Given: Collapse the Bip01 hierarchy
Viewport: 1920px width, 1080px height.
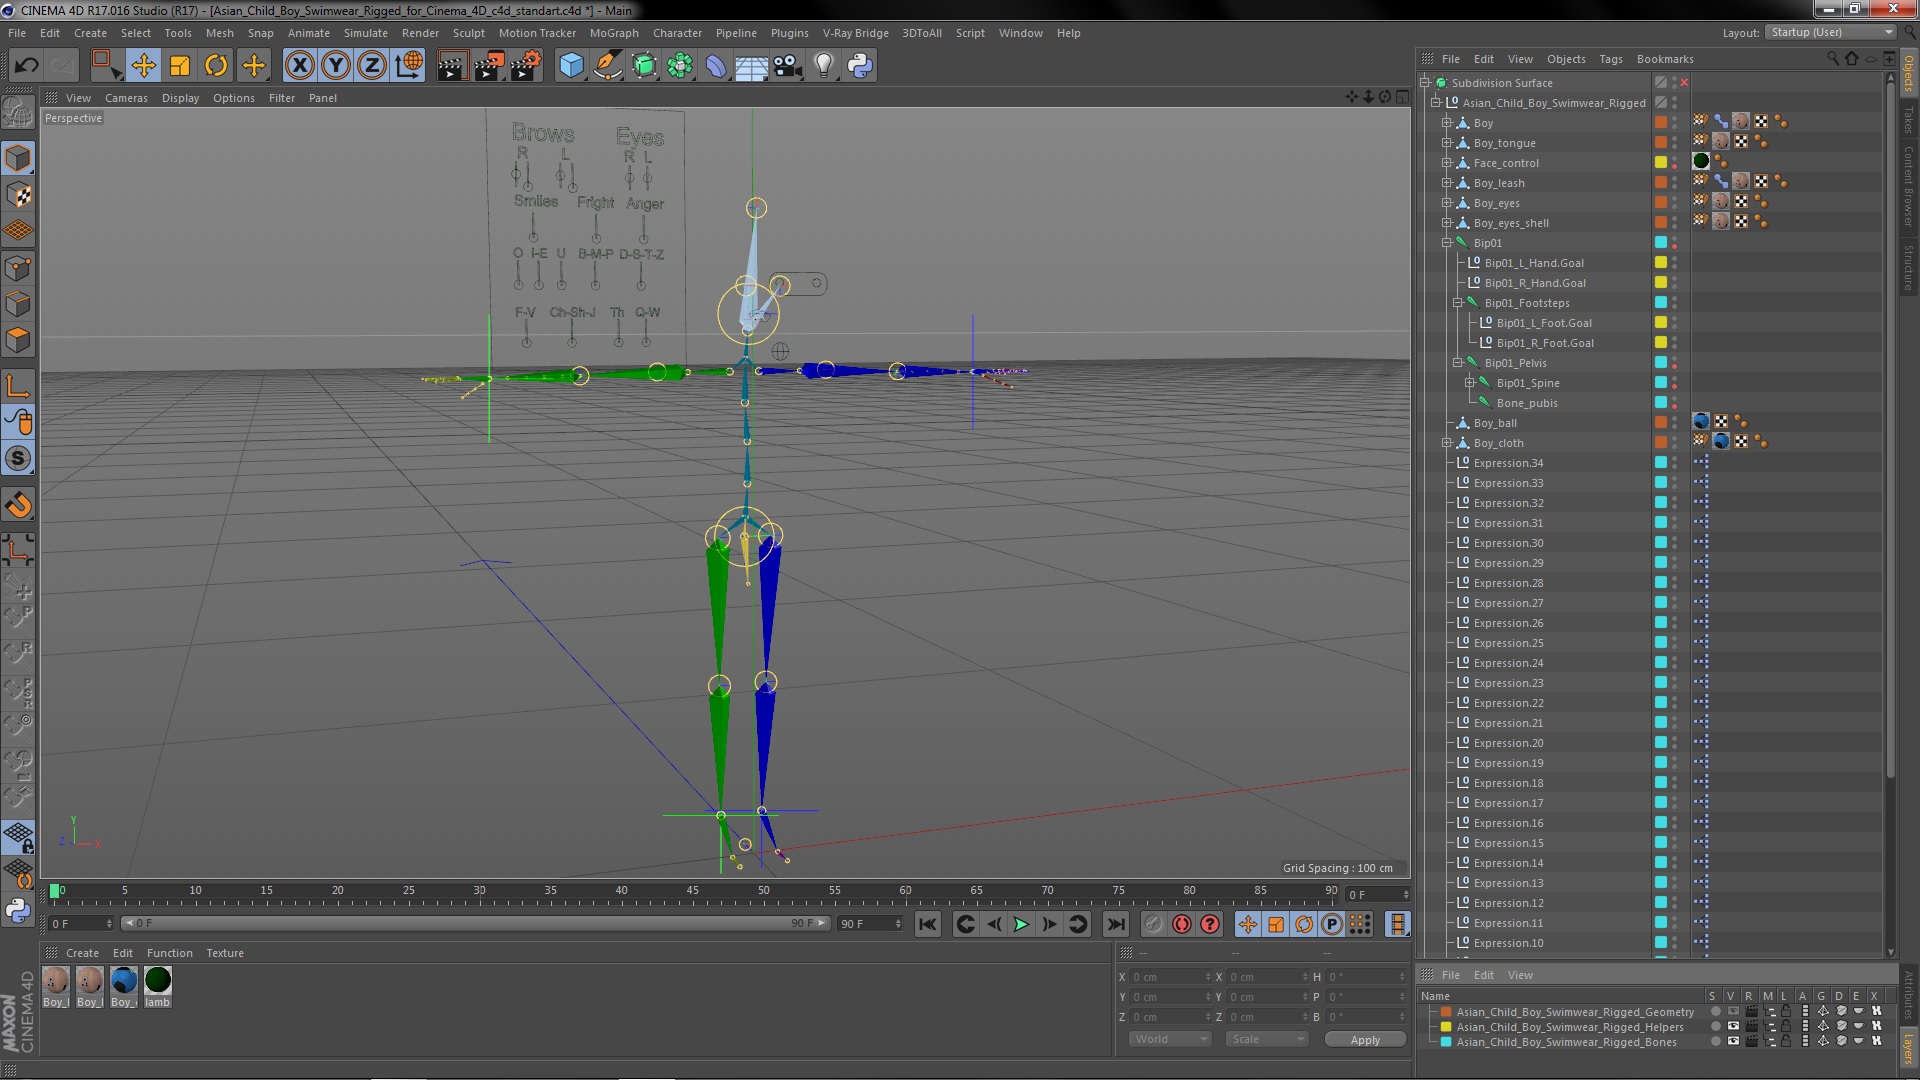Looking at the screenshot, I should click(x=1446, y=243).
